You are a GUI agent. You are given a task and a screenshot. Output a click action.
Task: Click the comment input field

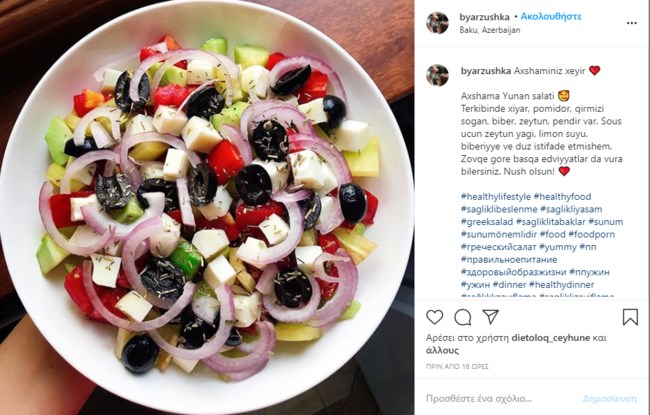pos(502,399)
